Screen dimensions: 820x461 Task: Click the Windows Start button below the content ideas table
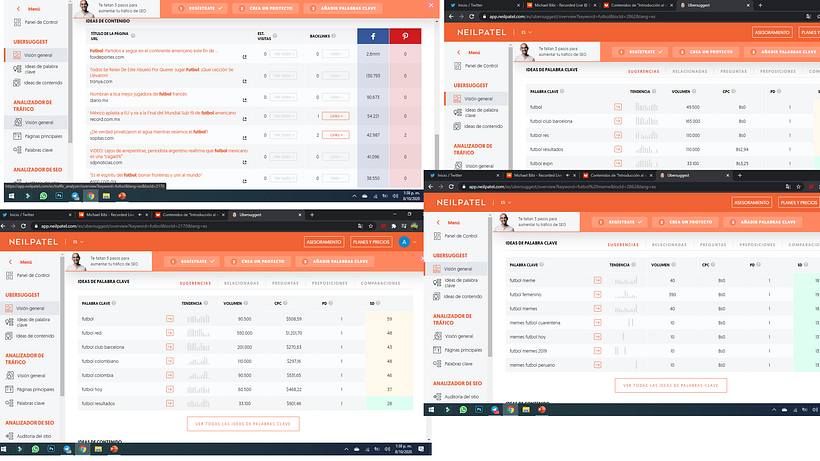[12, 196]
